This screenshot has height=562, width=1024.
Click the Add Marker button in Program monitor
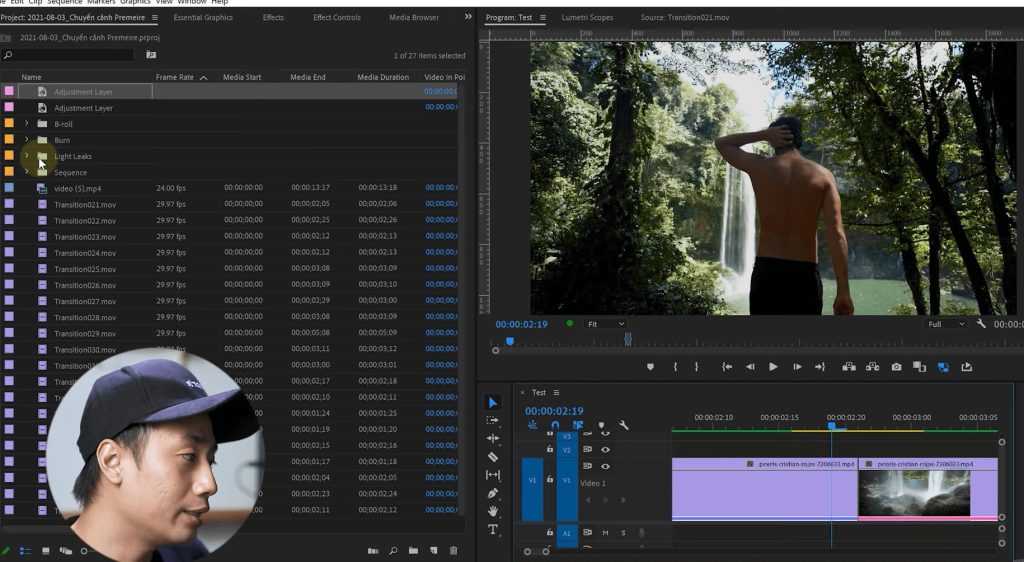tap(650, 367)
